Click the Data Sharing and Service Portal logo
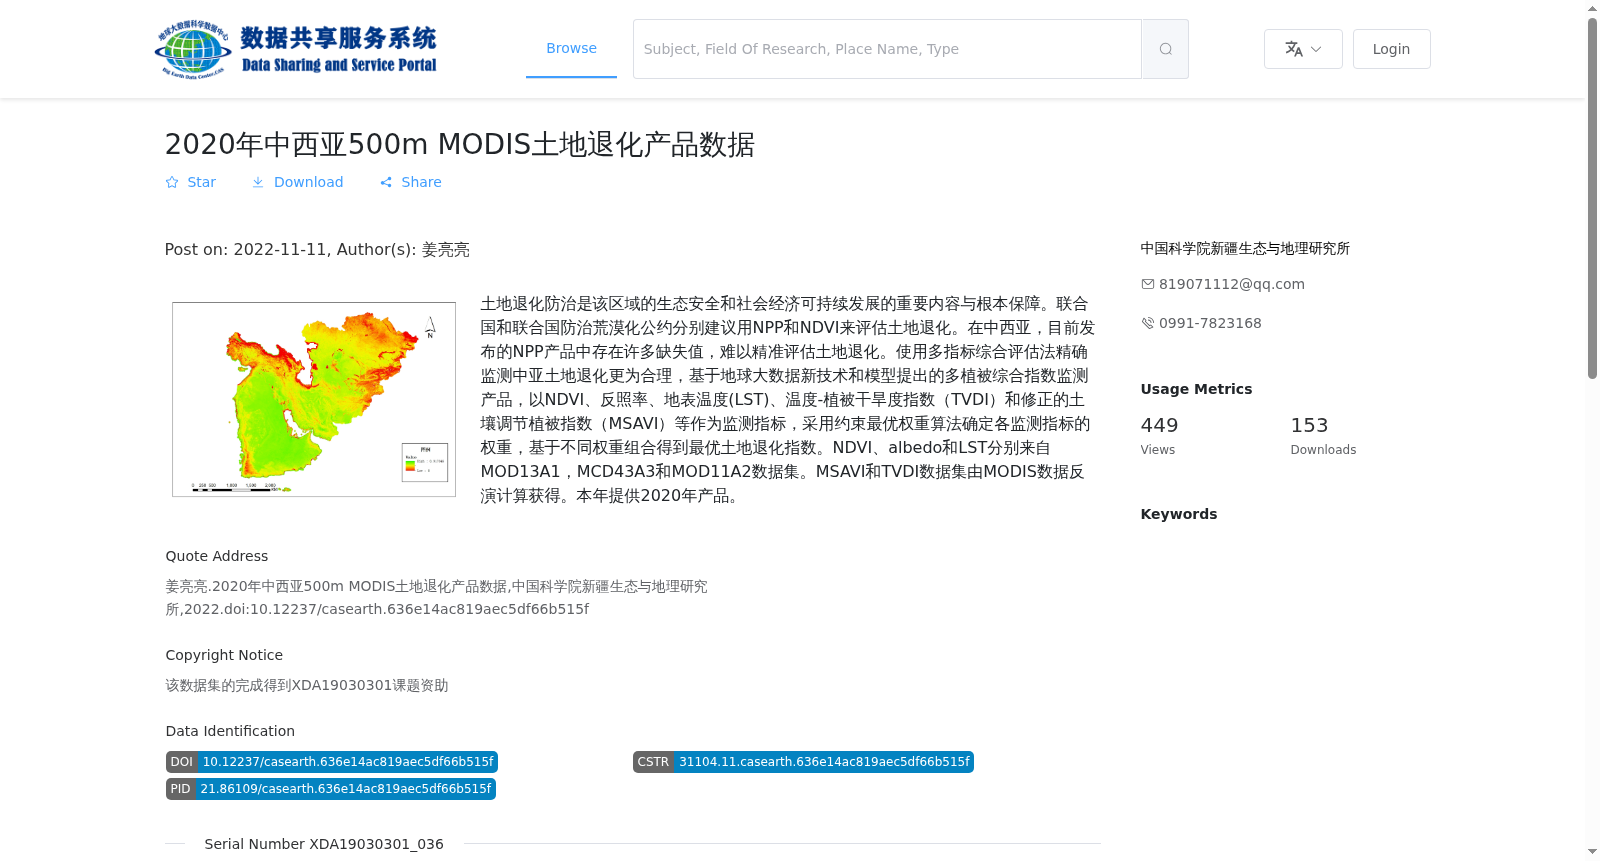This screenshot has width=1600, height=861. (x=296, y=49)
